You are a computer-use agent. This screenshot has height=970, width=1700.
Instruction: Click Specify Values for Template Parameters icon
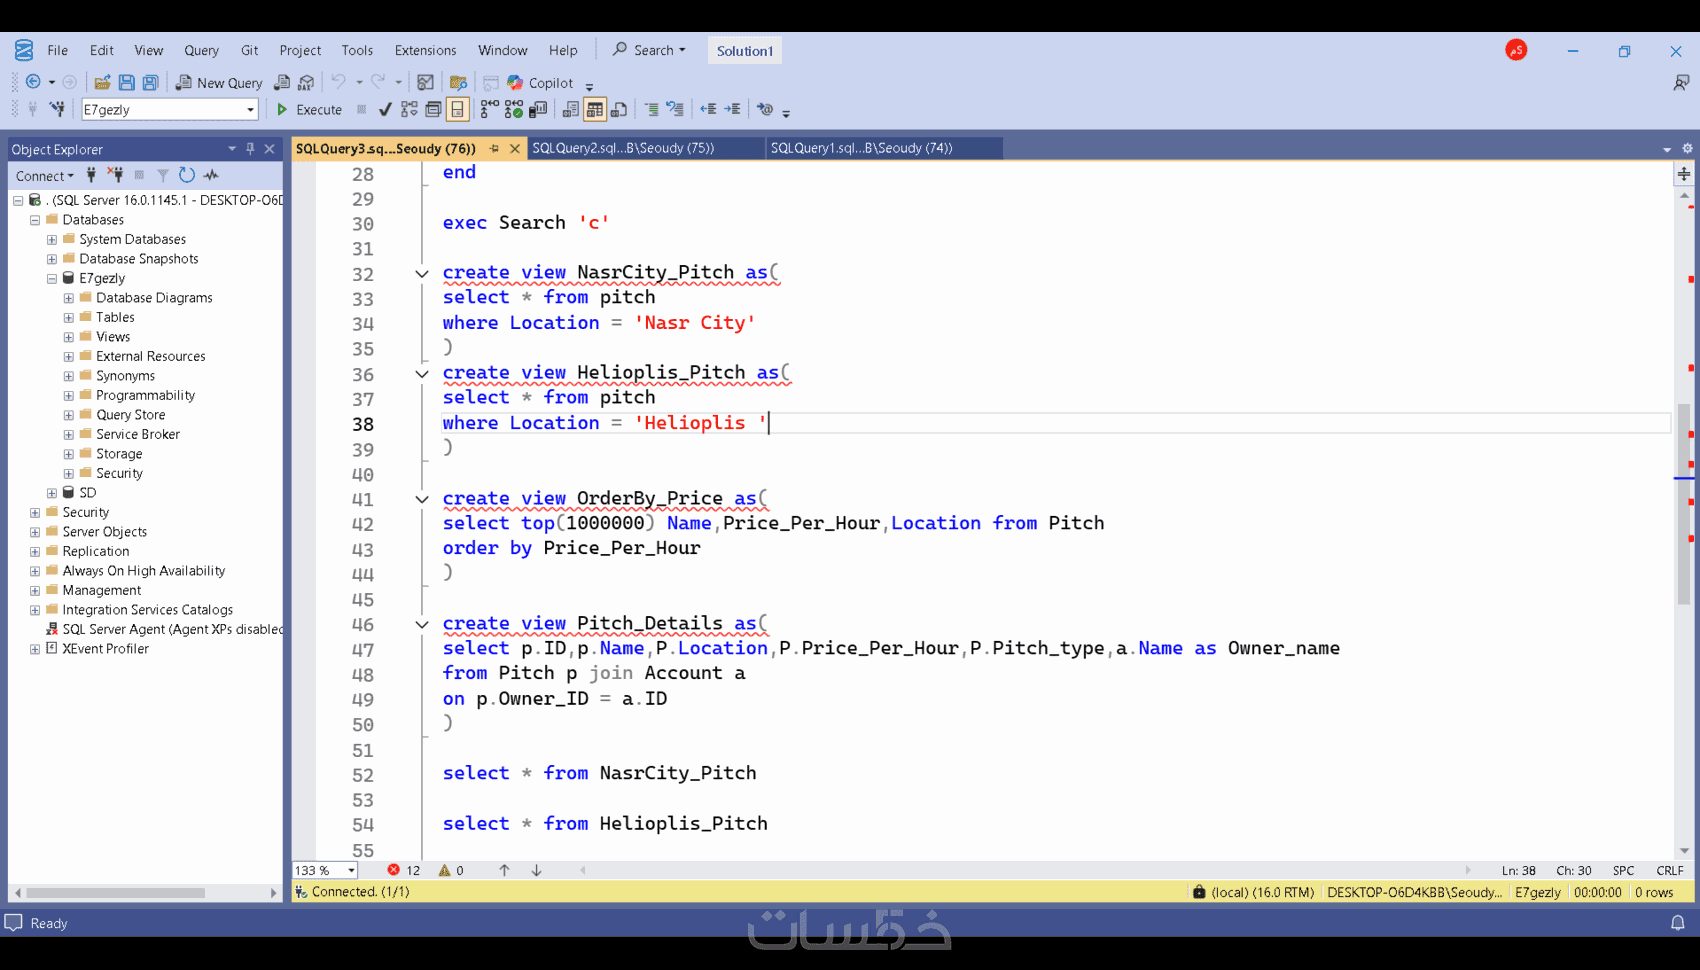[765, 109]
